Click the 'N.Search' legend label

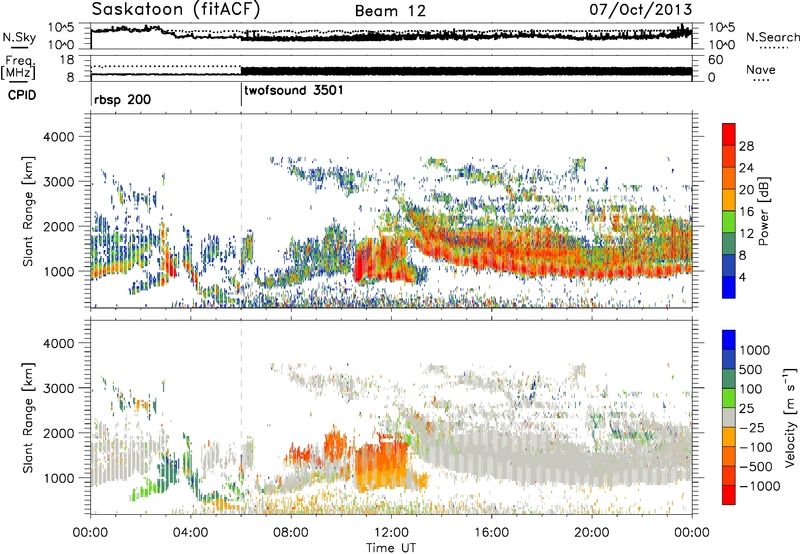coord(772,37)
